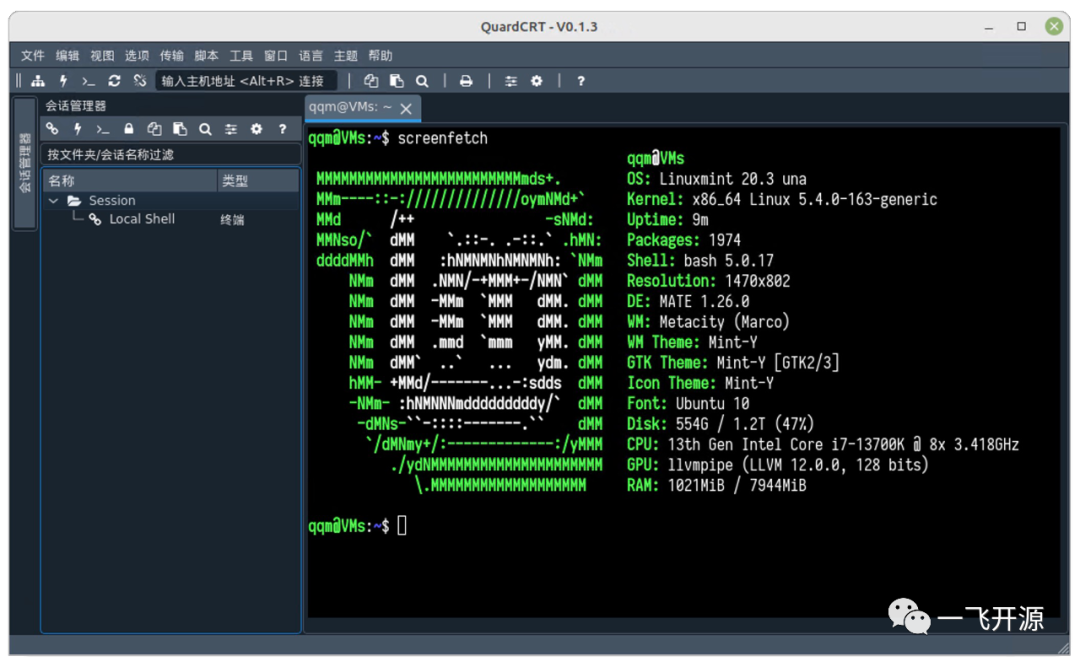This screenshot has height=667, width=1080.
Task: Click the 类型 column header
Action: 258,181
